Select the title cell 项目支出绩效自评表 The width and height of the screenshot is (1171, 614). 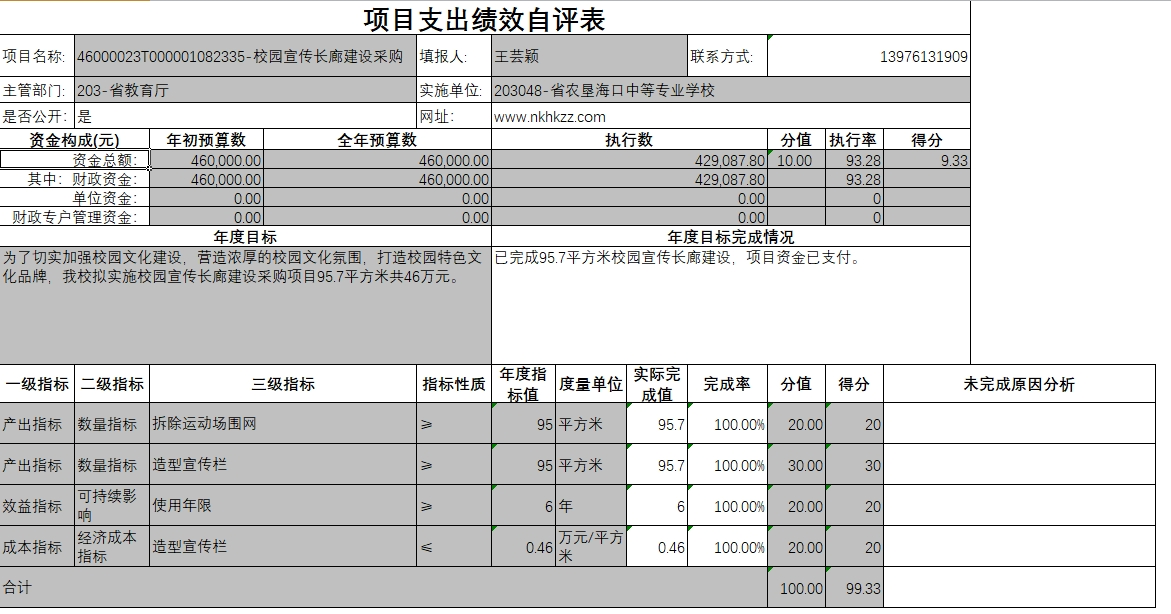485,19
